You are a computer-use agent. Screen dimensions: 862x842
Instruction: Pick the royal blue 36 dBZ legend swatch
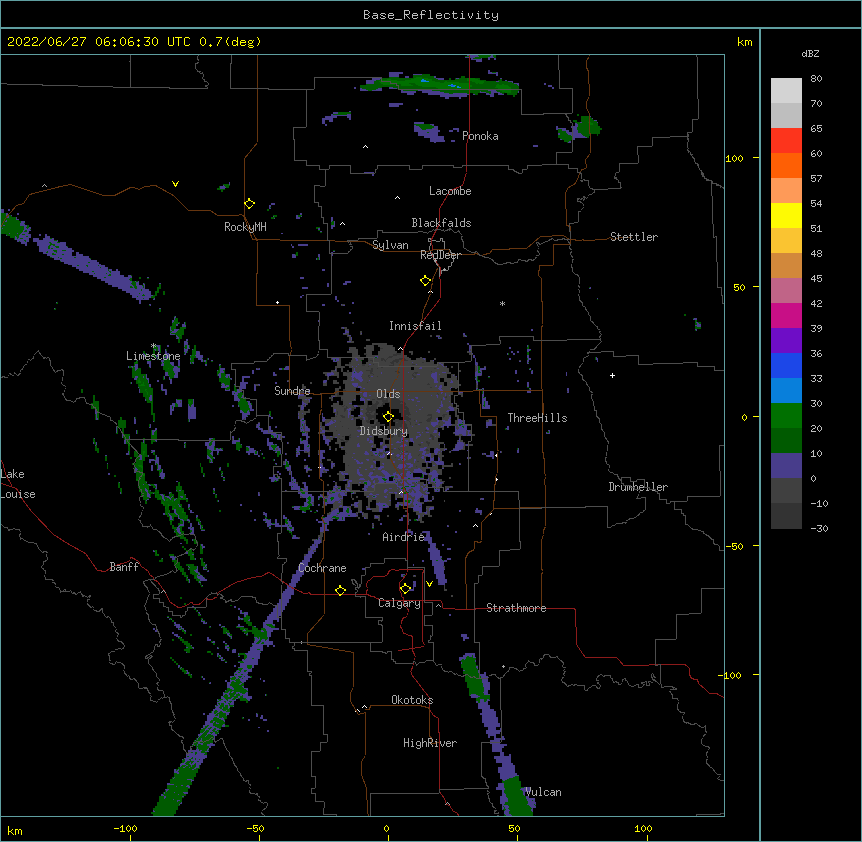click(x=786, y=365)
